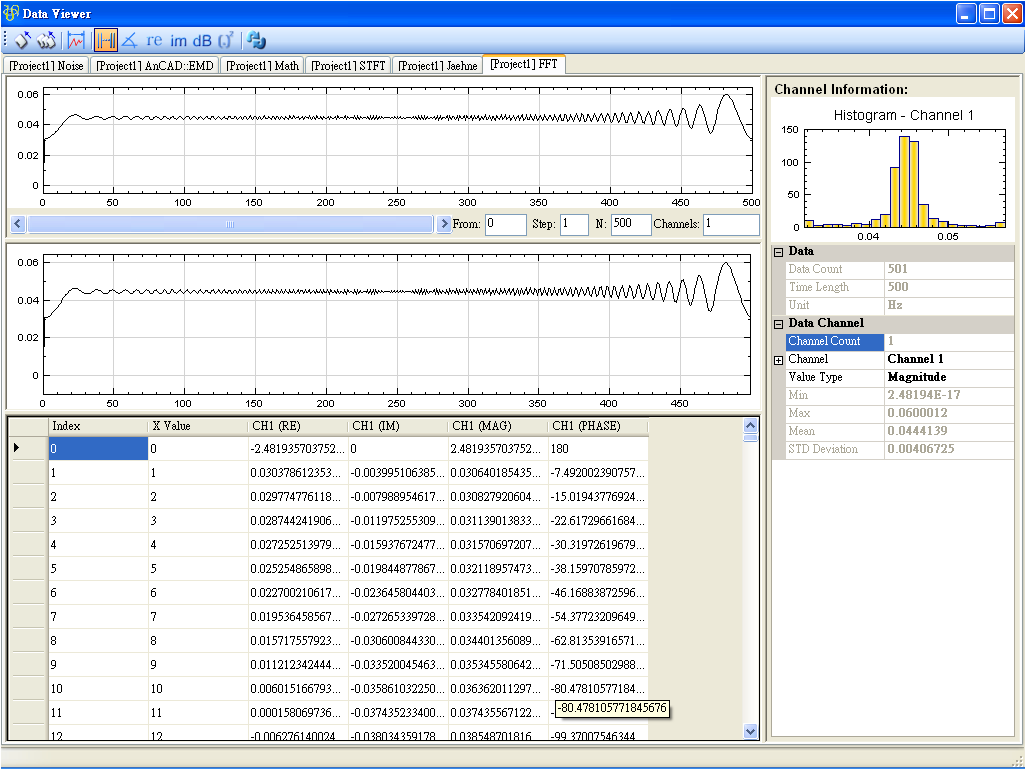This screenshot has height=770, width=1026.
Task: Click the refresh arrows toolbar icon
Action: coord(256,41)
